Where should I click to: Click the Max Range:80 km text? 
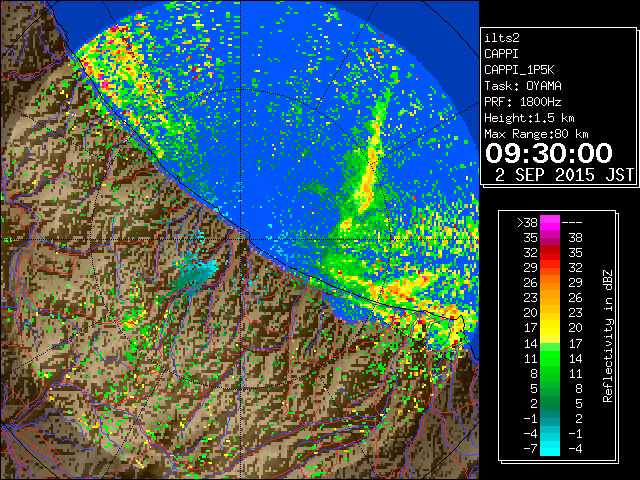(x=536, y=134)
